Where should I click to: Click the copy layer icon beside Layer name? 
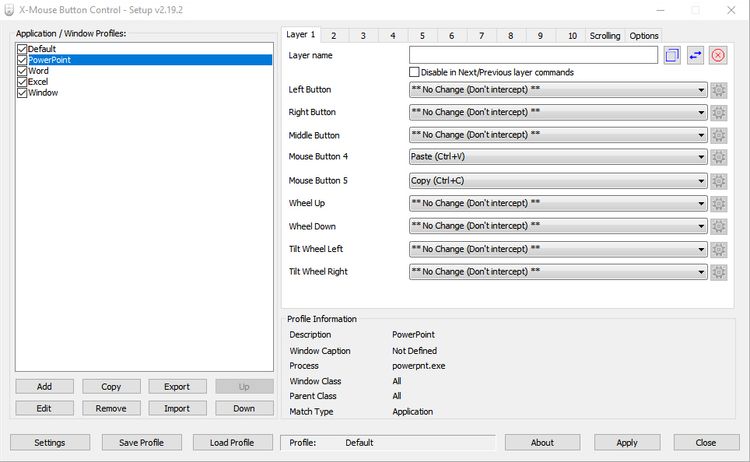[672, 55]
